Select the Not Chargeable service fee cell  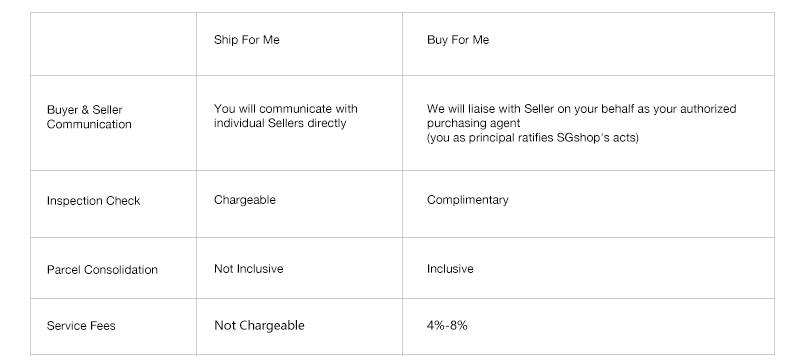(x=259, y=325)
